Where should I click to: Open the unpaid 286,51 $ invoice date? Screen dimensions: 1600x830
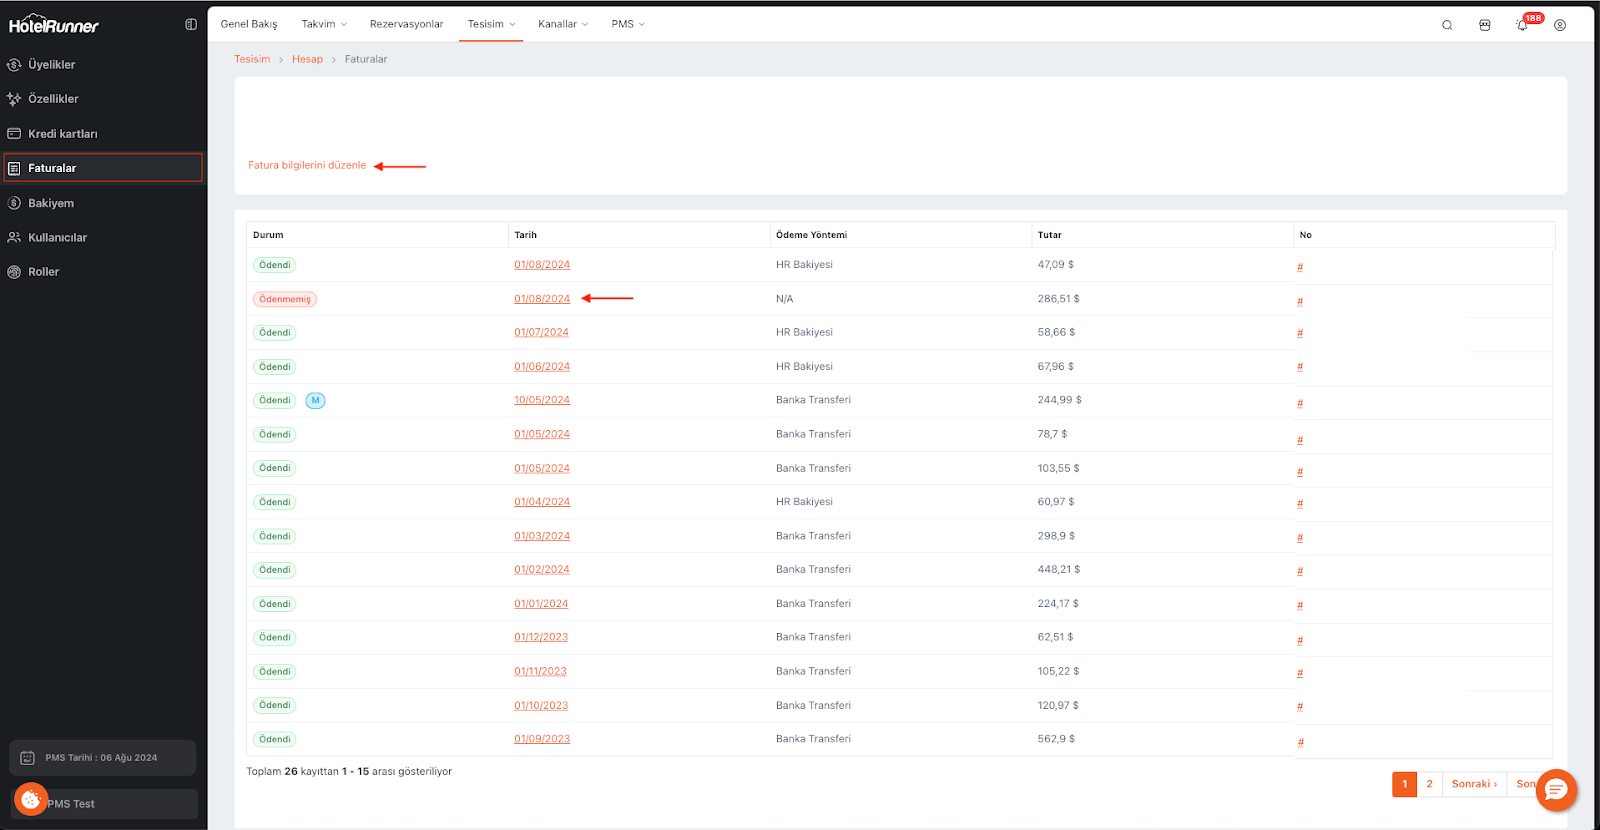(x=542, y=299)
